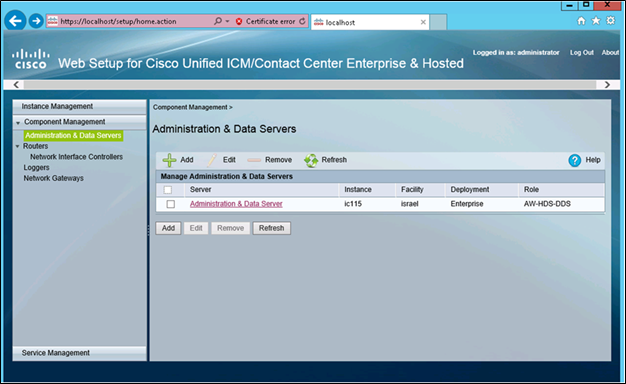This screenshot has width=626, height=384.
Task: Open the address bar autocomplete dropdown arrow
Action: [228, 21]
